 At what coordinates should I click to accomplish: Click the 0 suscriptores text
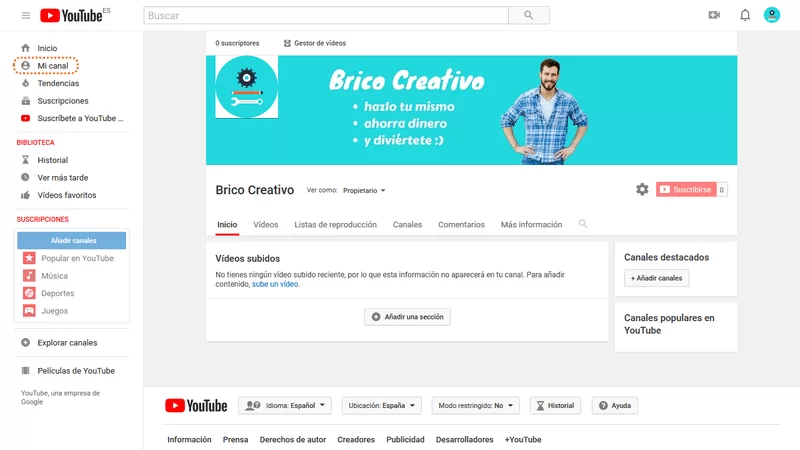(x=237, y=43)
